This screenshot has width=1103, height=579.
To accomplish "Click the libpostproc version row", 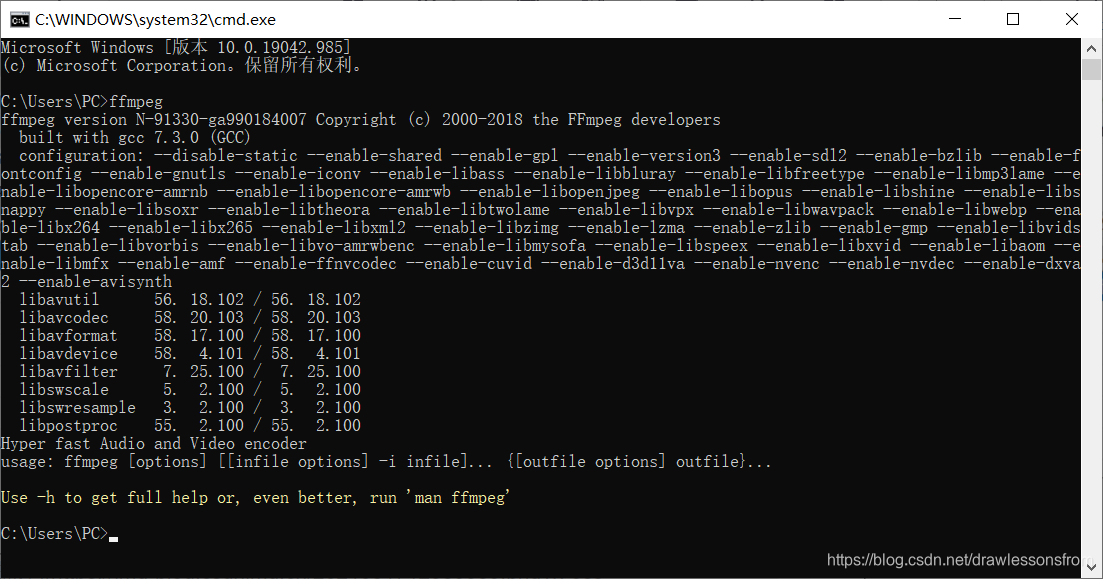I will [190, 426].
